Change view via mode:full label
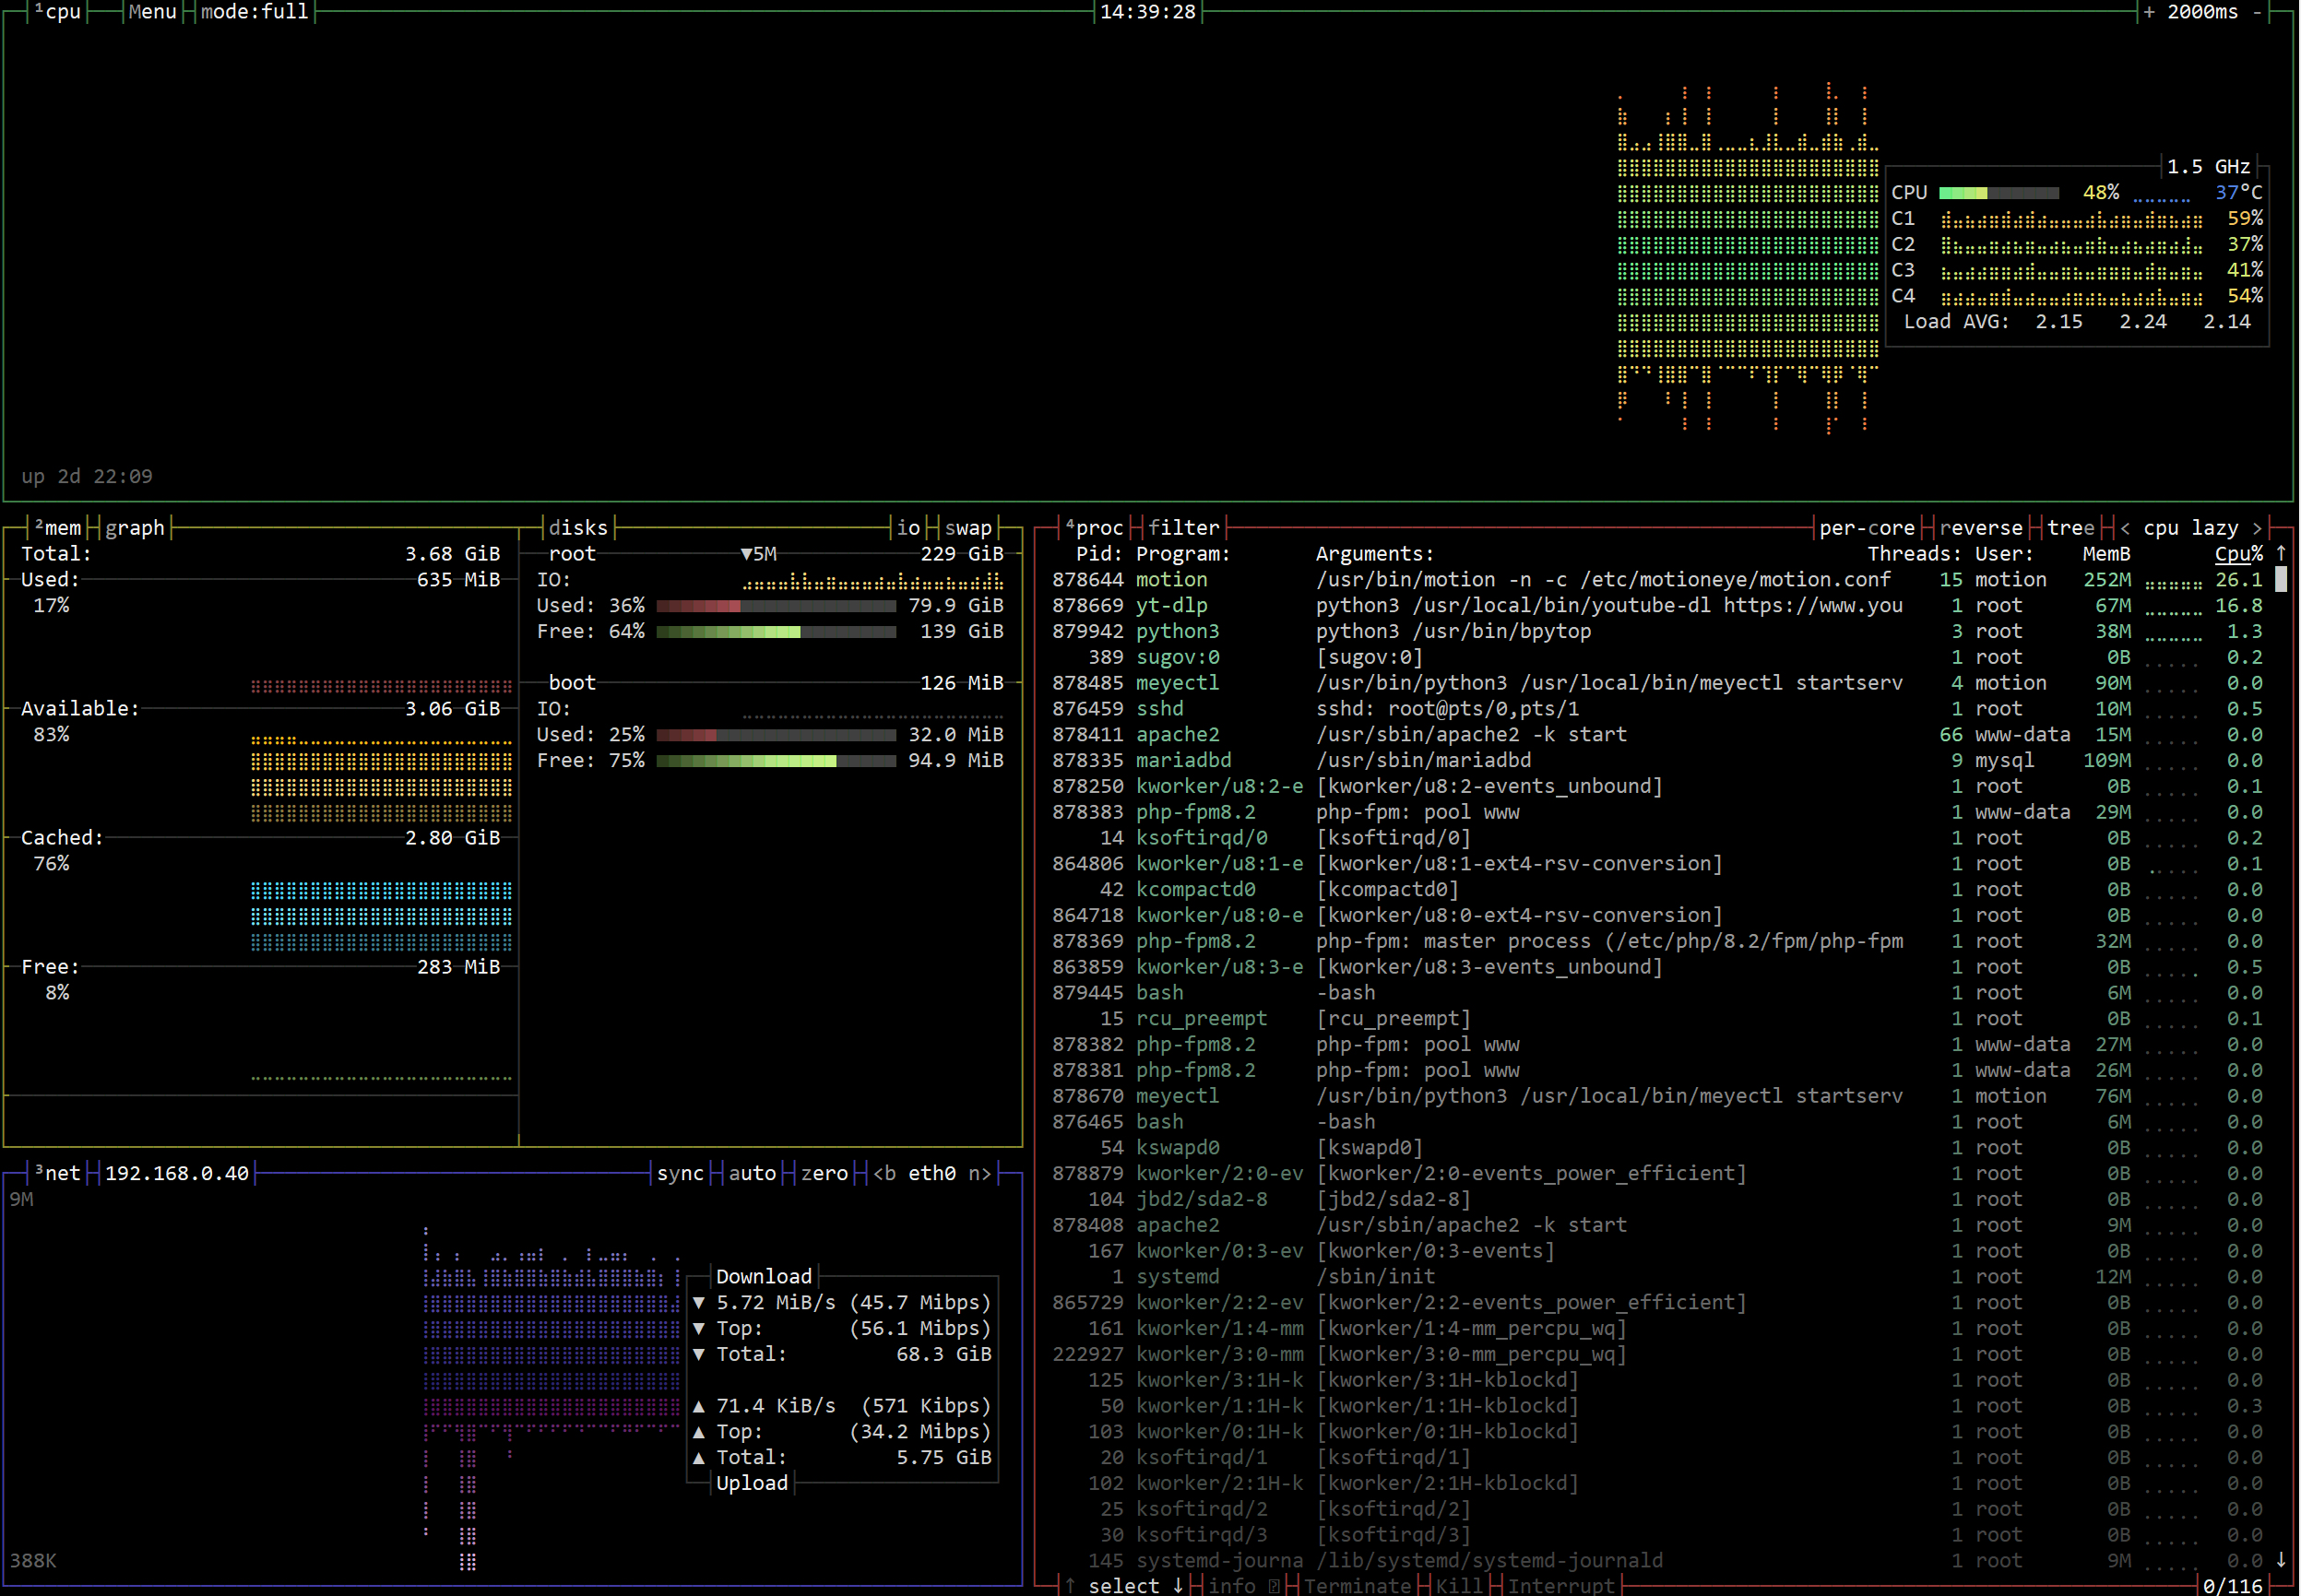Image resolution: width=2301 pixels, height=1596 pixels. pos(254,12)
